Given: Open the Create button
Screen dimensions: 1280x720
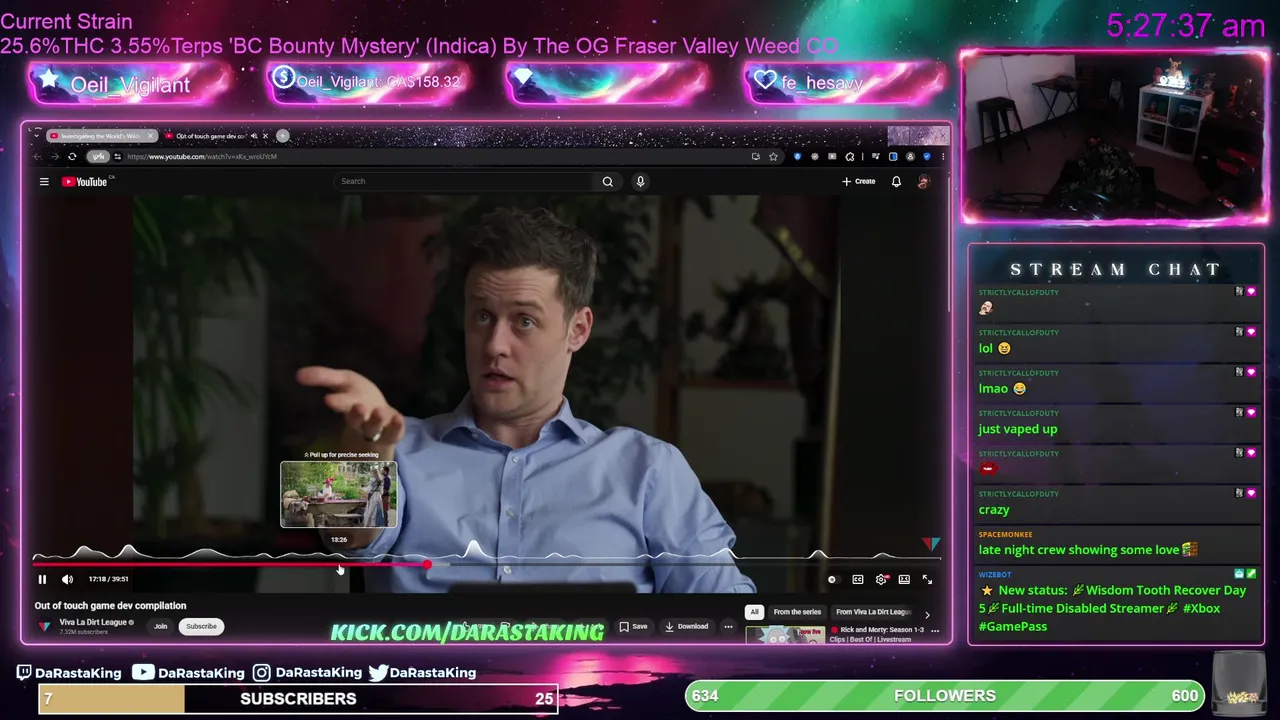Looking at the screenshot, I should [859, 181].
